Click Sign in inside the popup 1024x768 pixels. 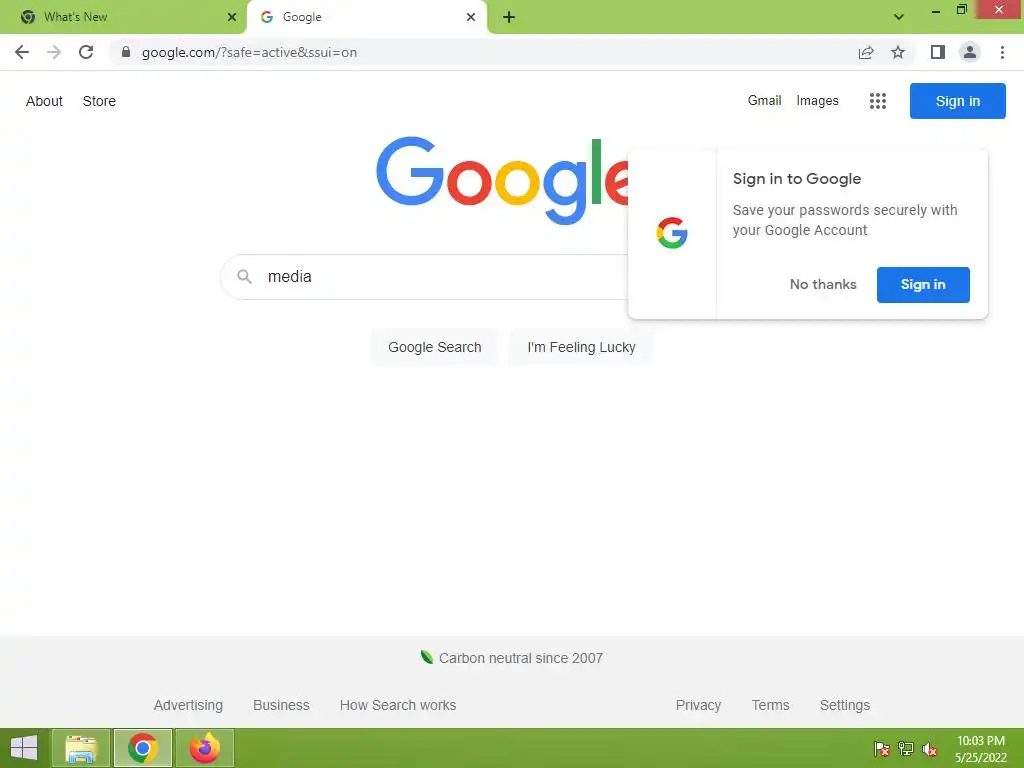pos(923,285)
